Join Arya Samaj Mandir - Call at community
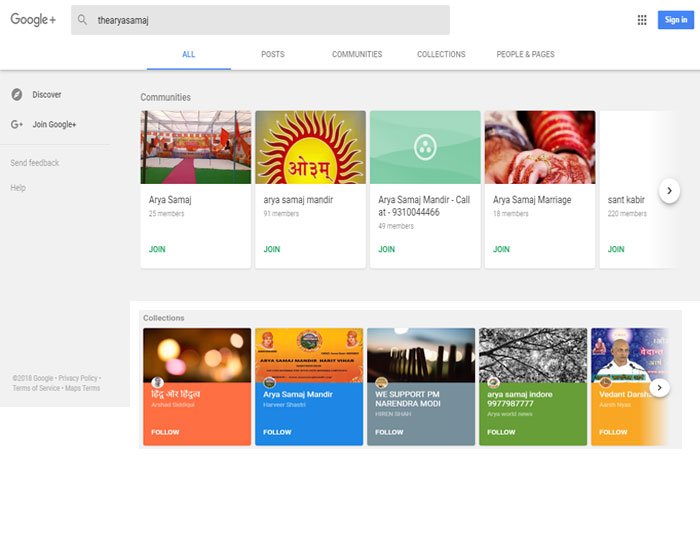 387,249
